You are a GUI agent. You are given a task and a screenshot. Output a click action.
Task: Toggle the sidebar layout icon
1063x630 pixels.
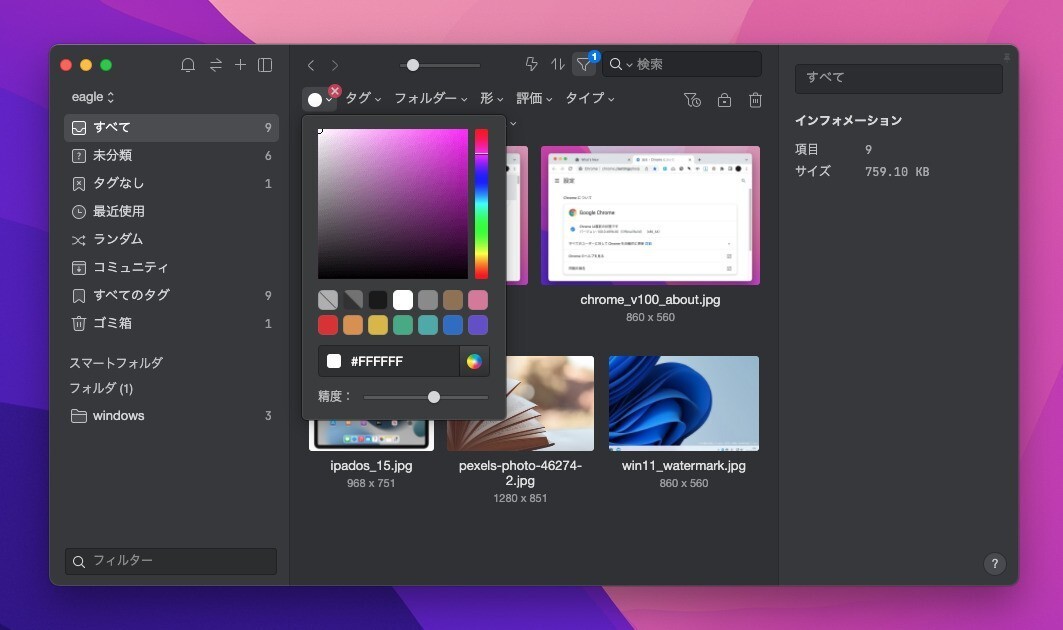[265, 65]
